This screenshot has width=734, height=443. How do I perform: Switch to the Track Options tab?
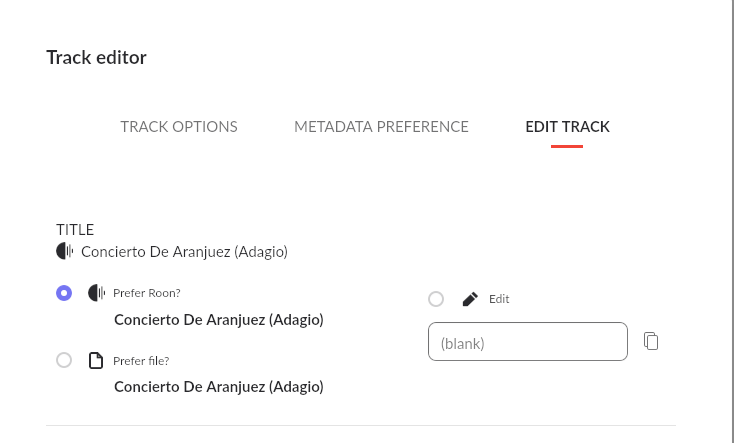(179, 127)
